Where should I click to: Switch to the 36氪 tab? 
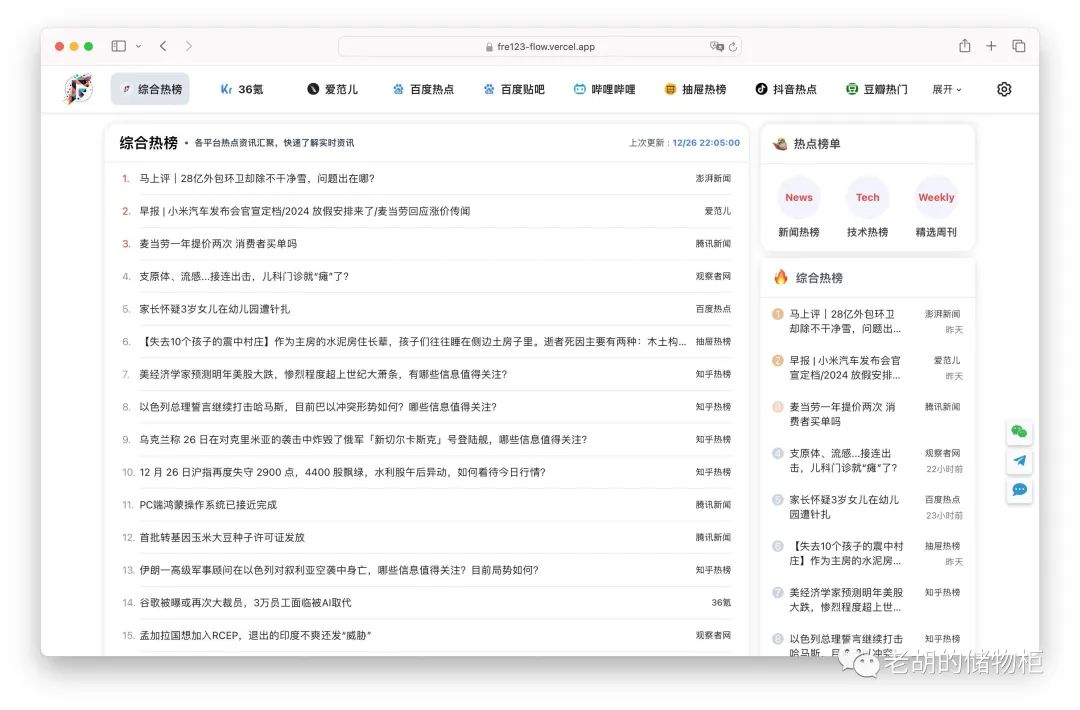242,89
